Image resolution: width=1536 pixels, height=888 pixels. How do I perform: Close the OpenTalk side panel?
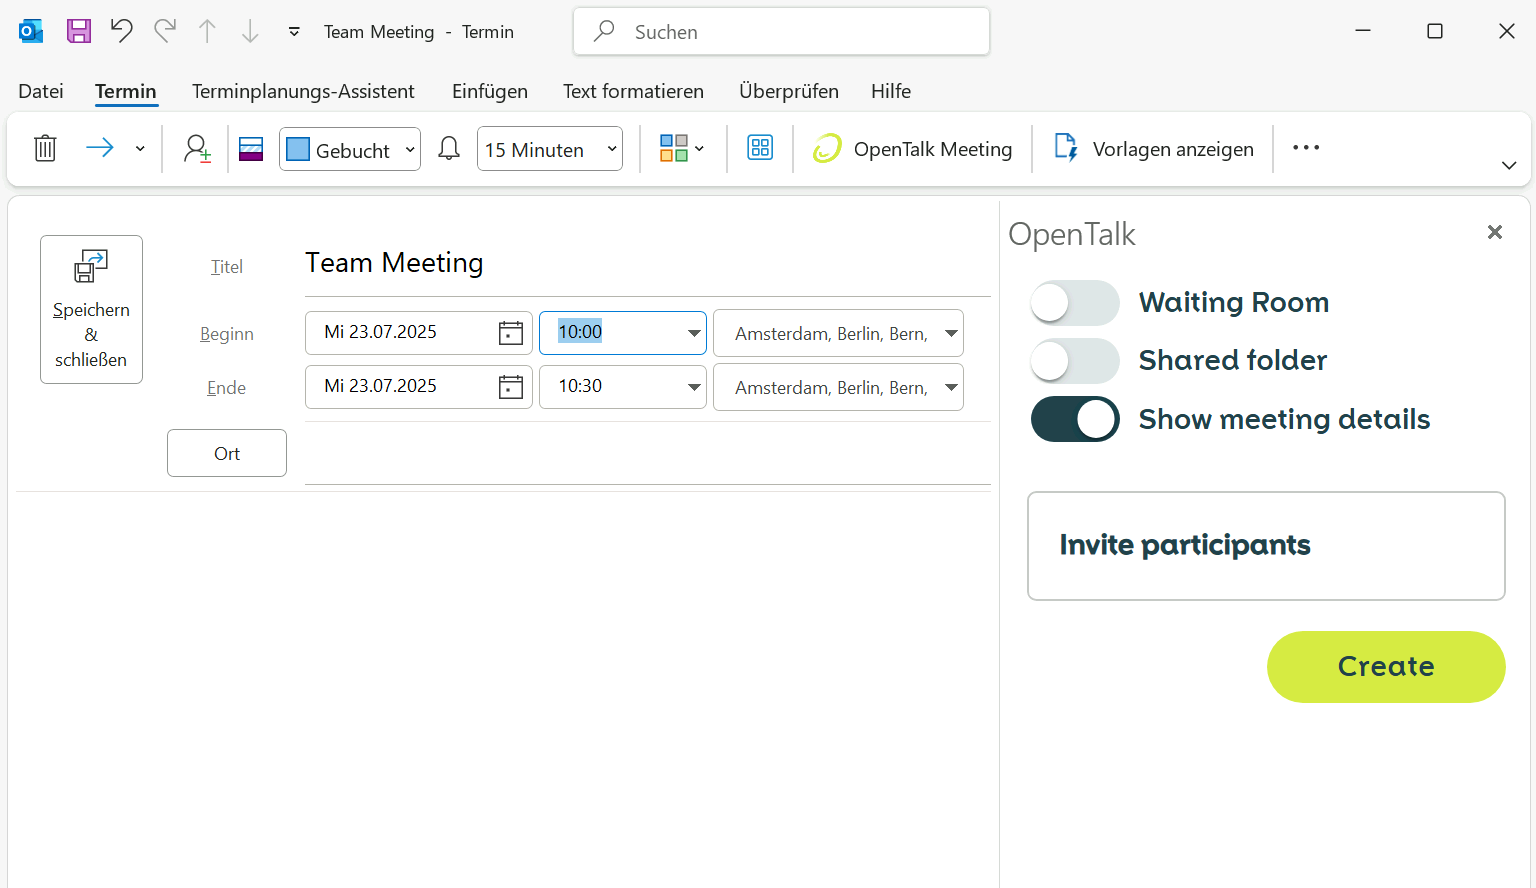(x=1495, y=232)
